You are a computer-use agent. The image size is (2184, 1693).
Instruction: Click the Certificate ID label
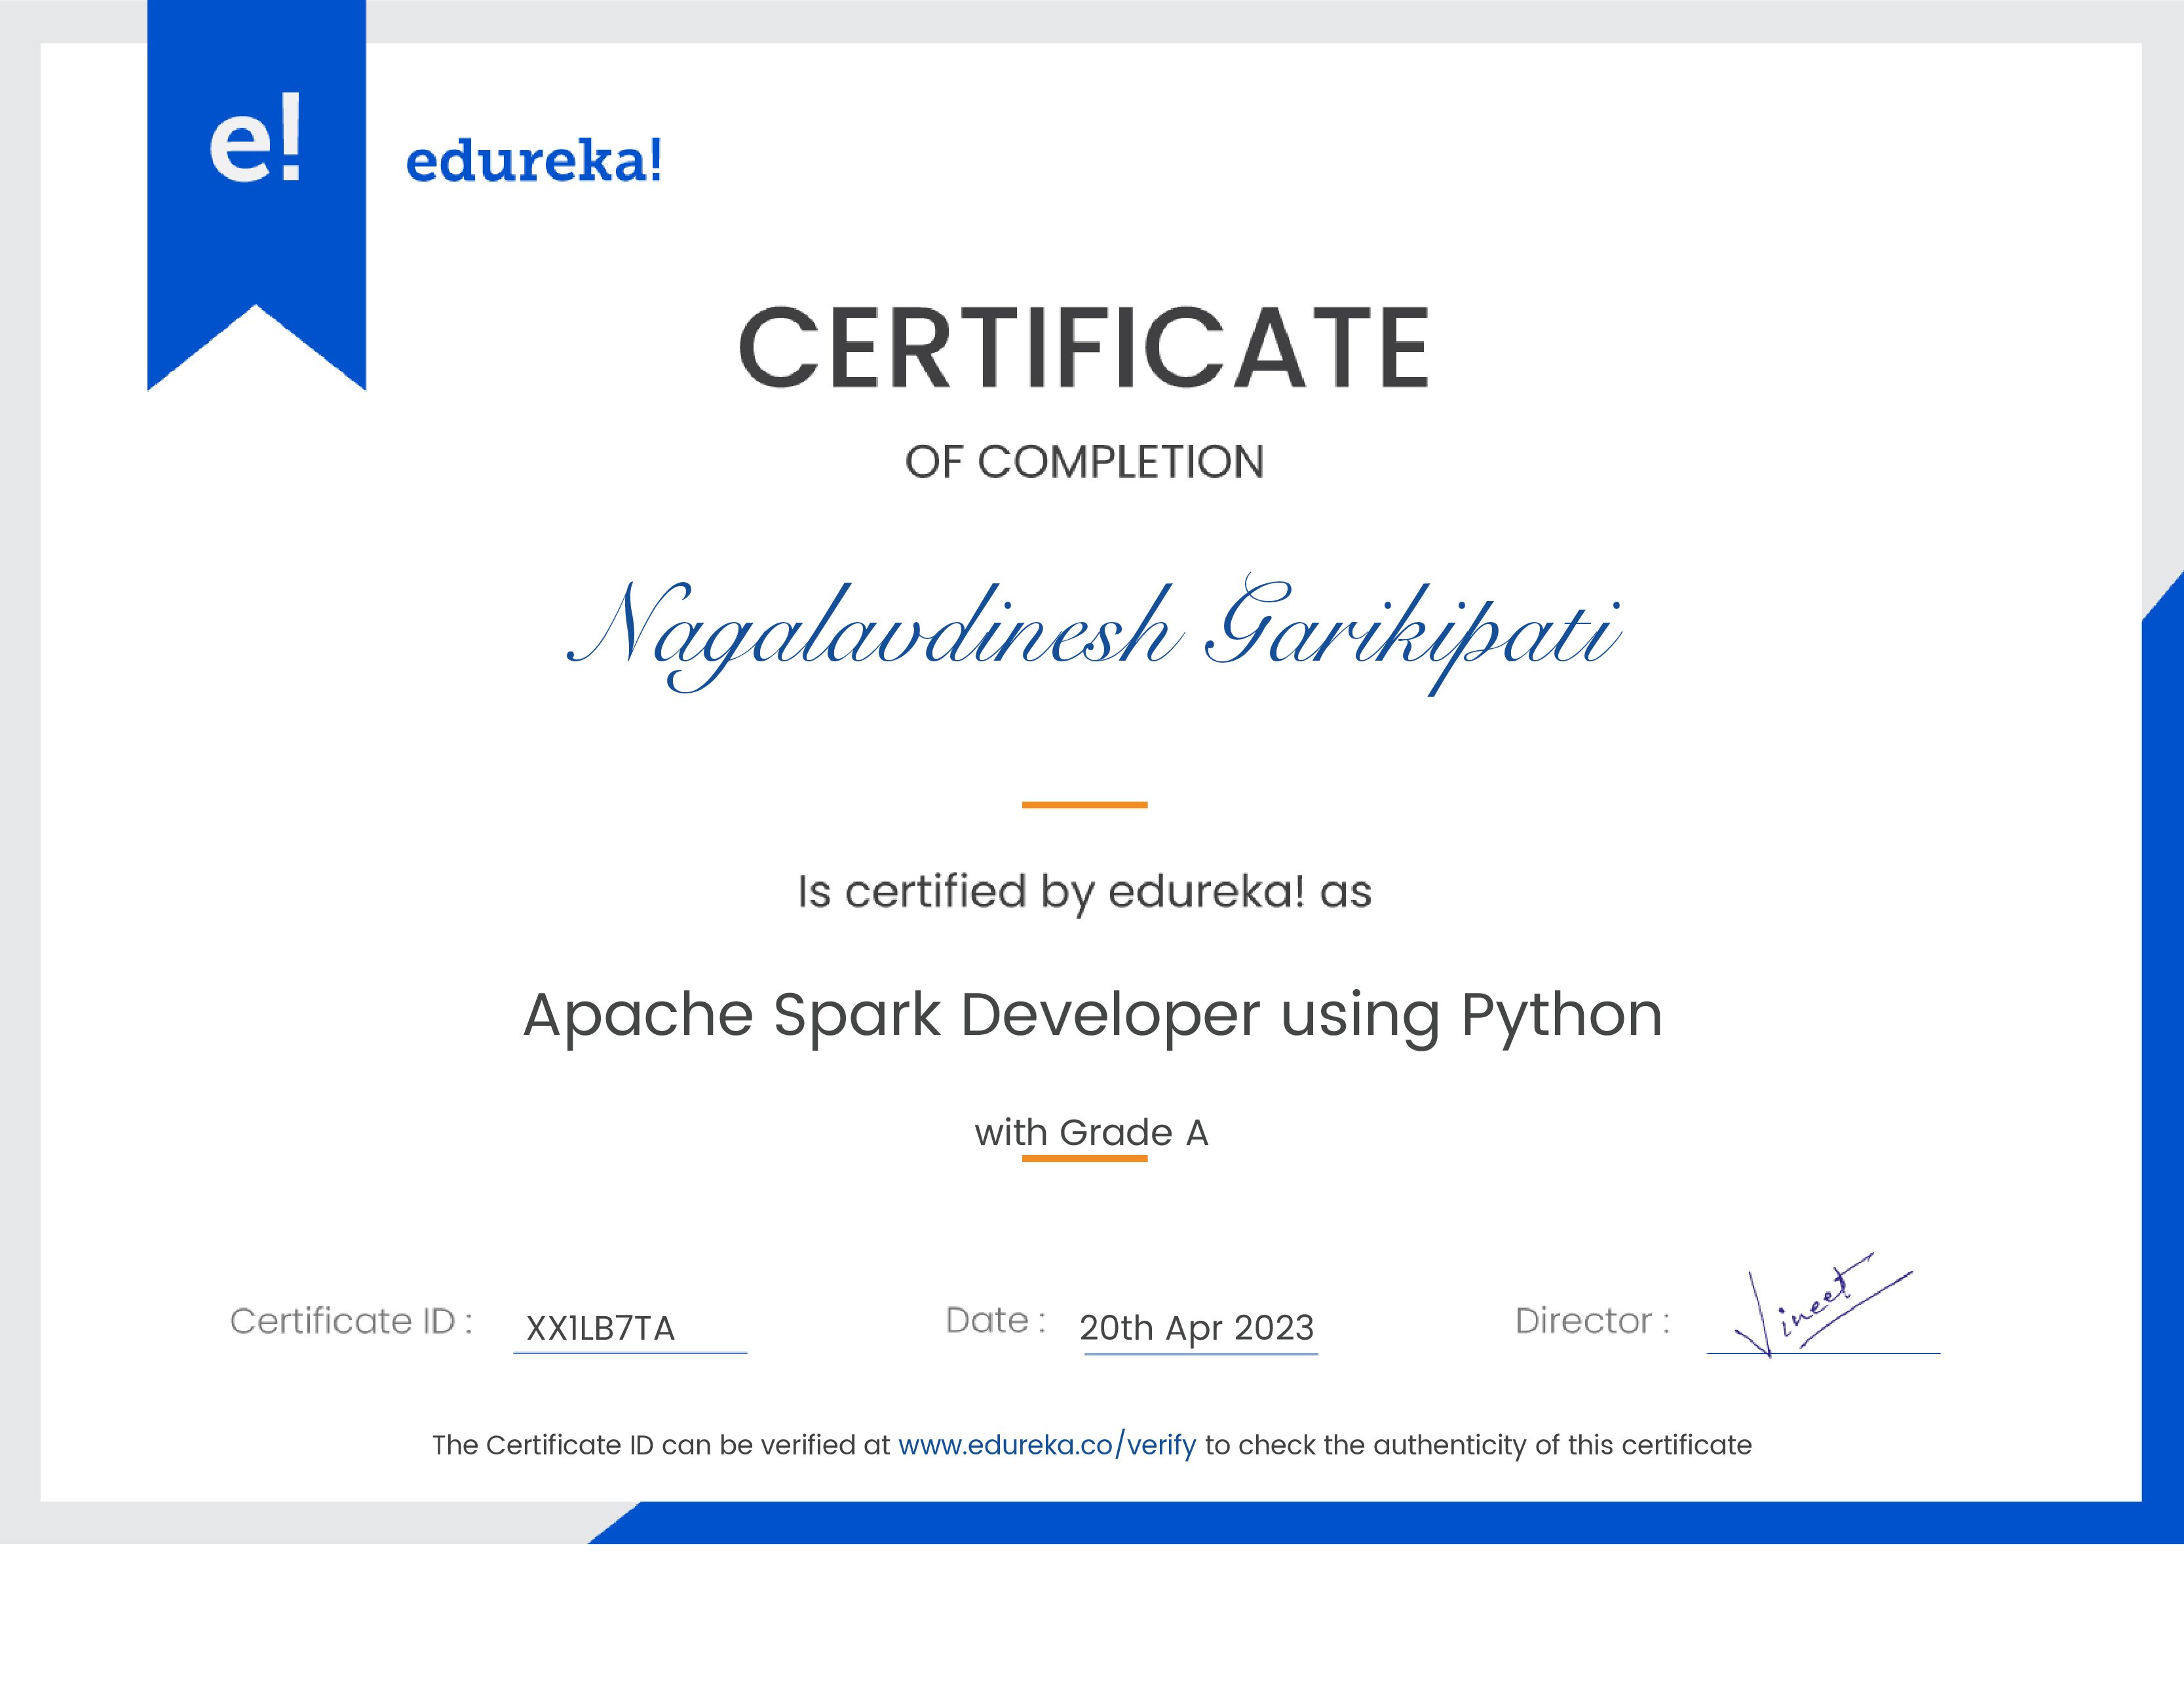[355, 1322]
